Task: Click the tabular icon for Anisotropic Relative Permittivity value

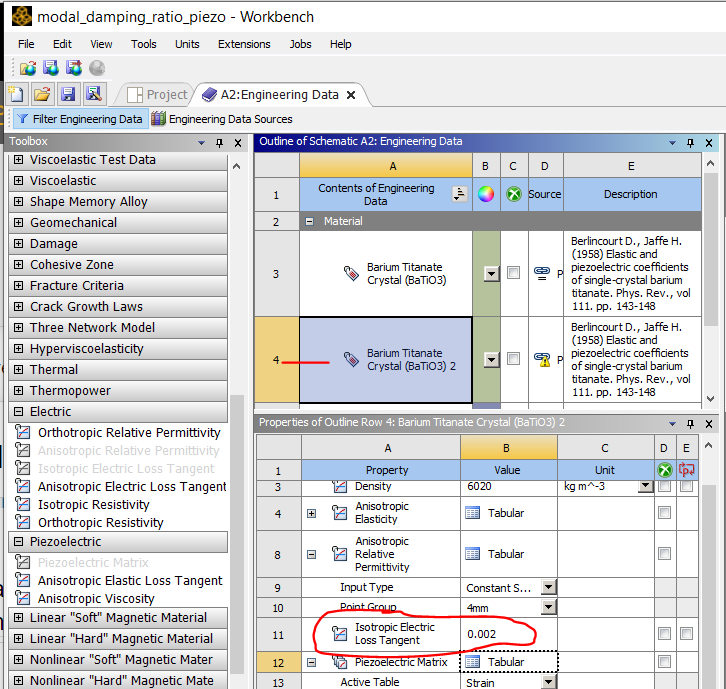Action: pos(472,554)
